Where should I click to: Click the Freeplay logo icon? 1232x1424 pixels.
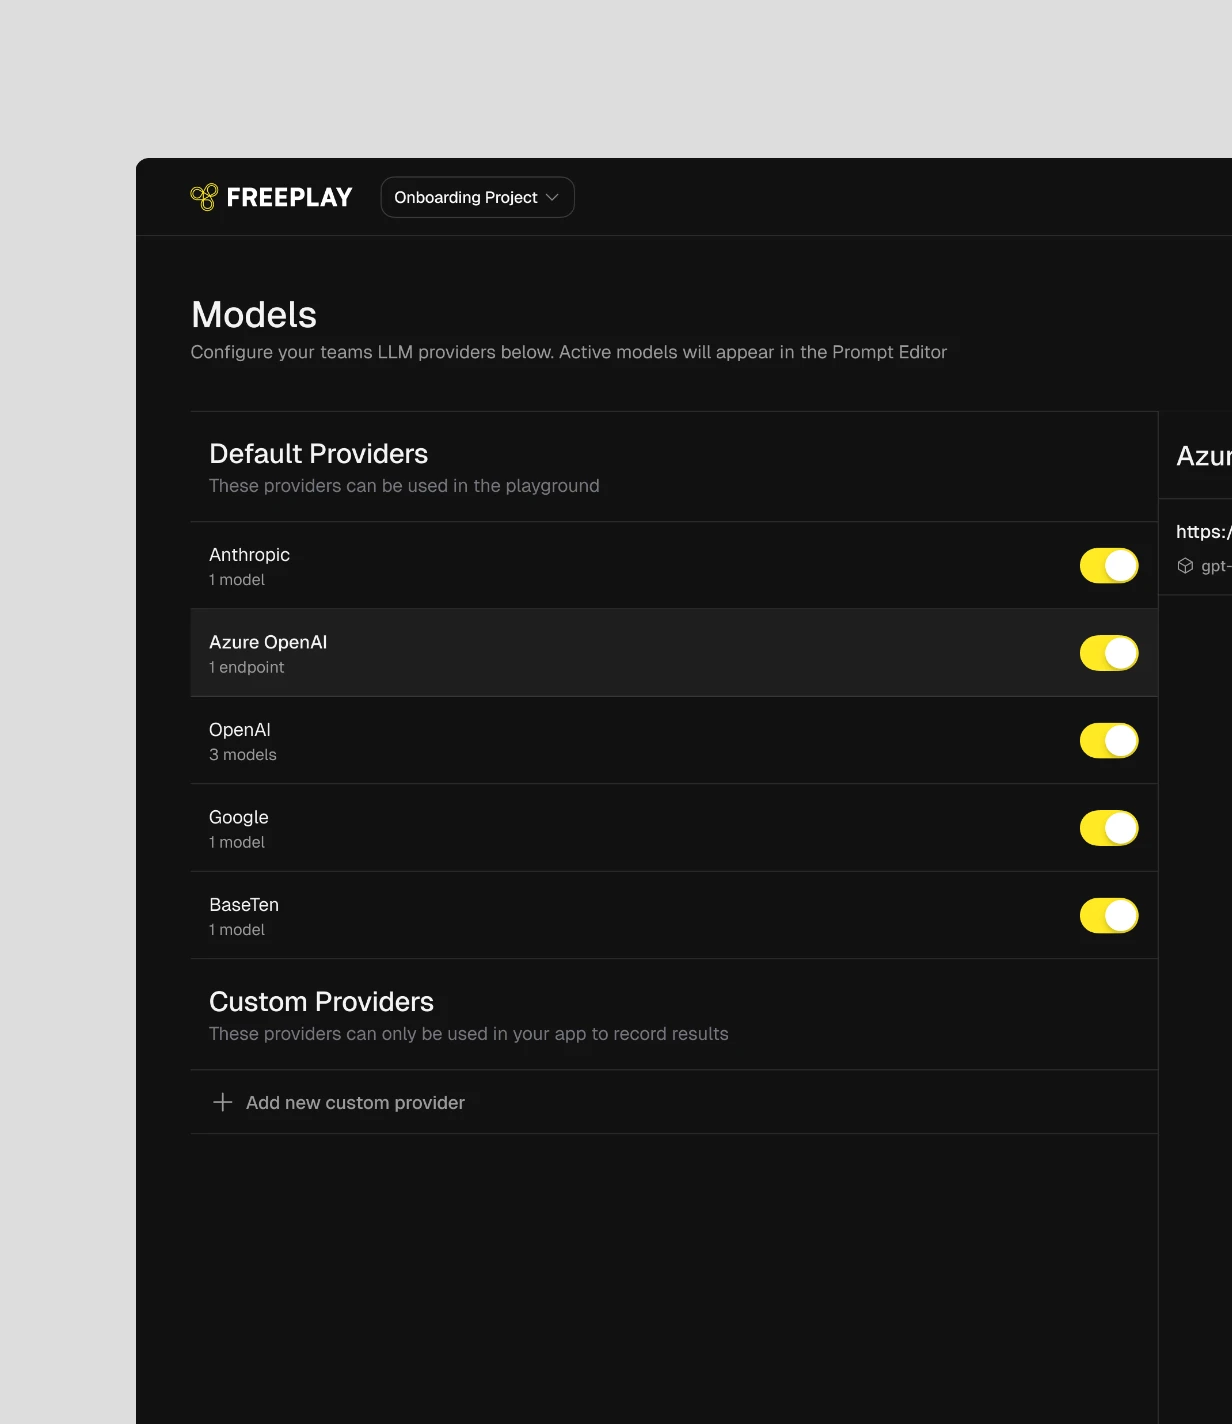[x=204, y=197]
